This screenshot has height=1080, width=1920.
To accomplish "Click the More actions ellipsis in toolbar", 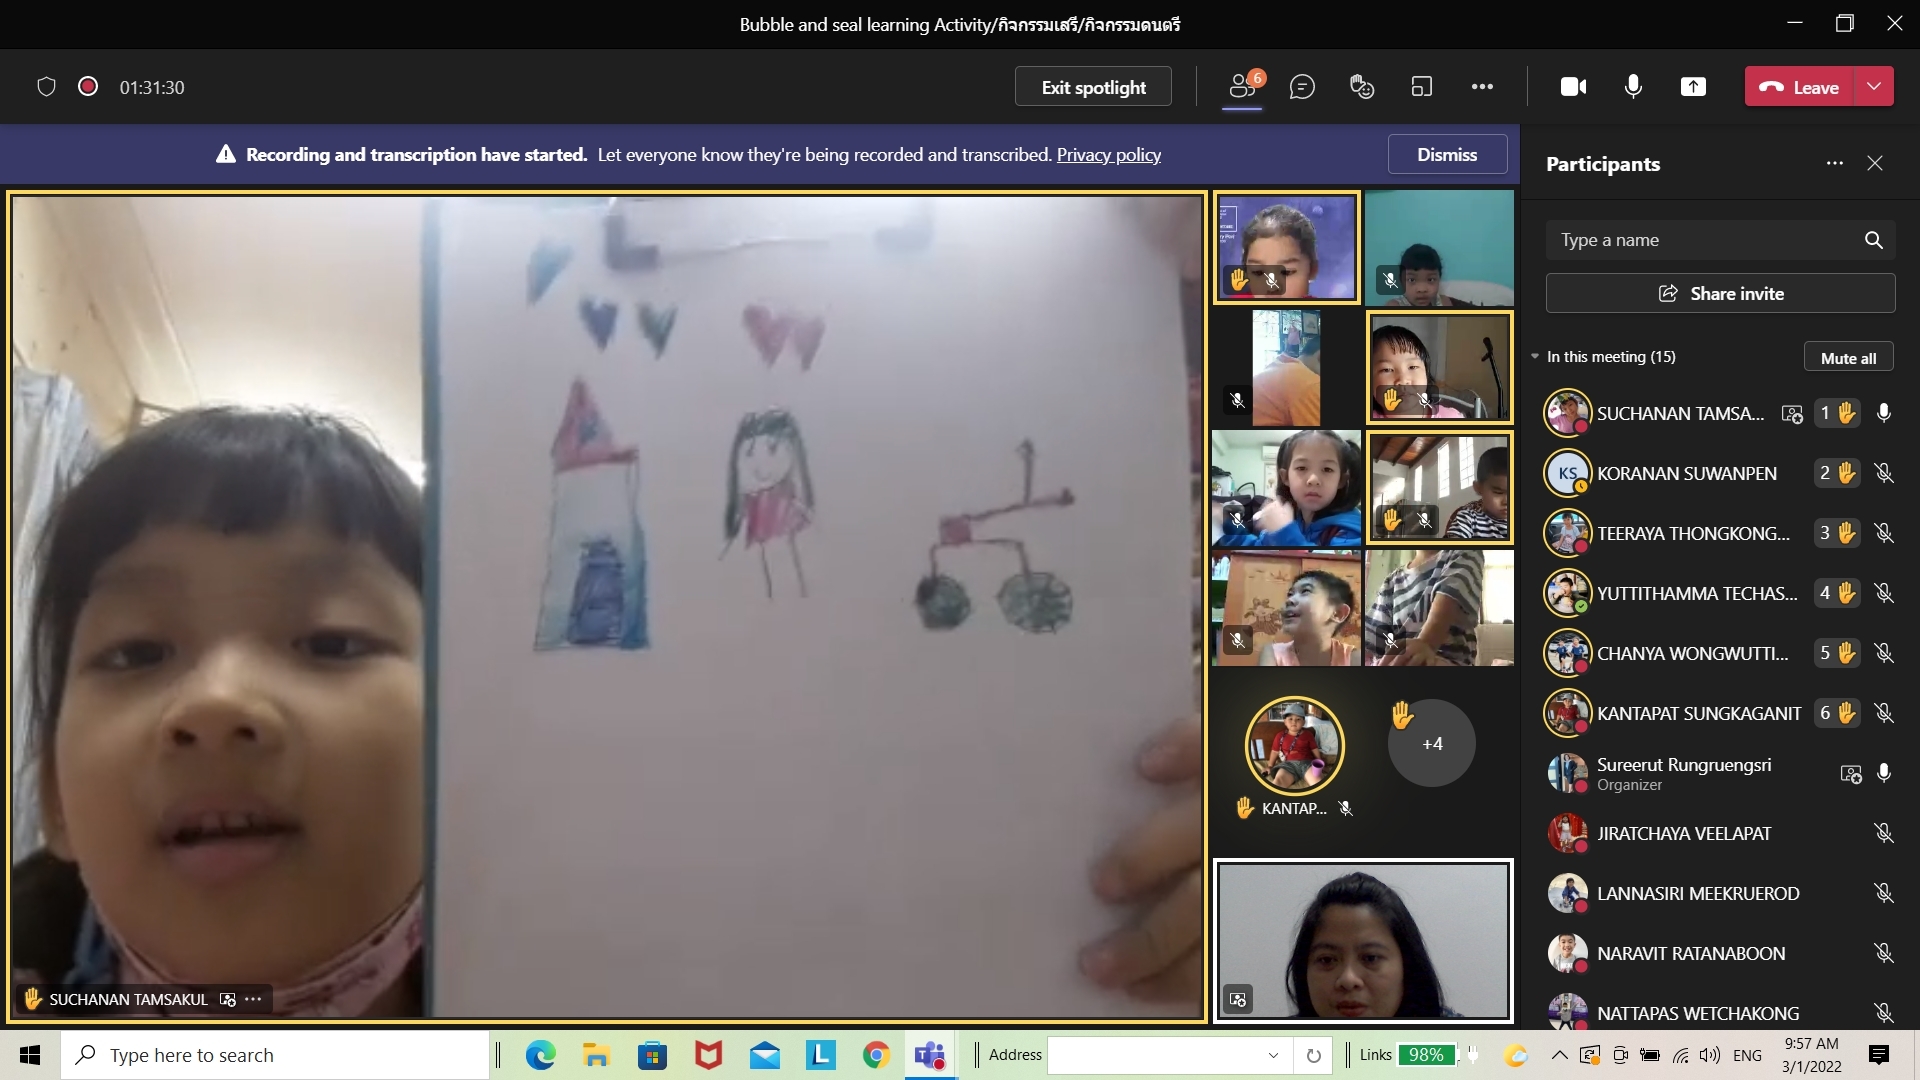I will pos(1482,87).
